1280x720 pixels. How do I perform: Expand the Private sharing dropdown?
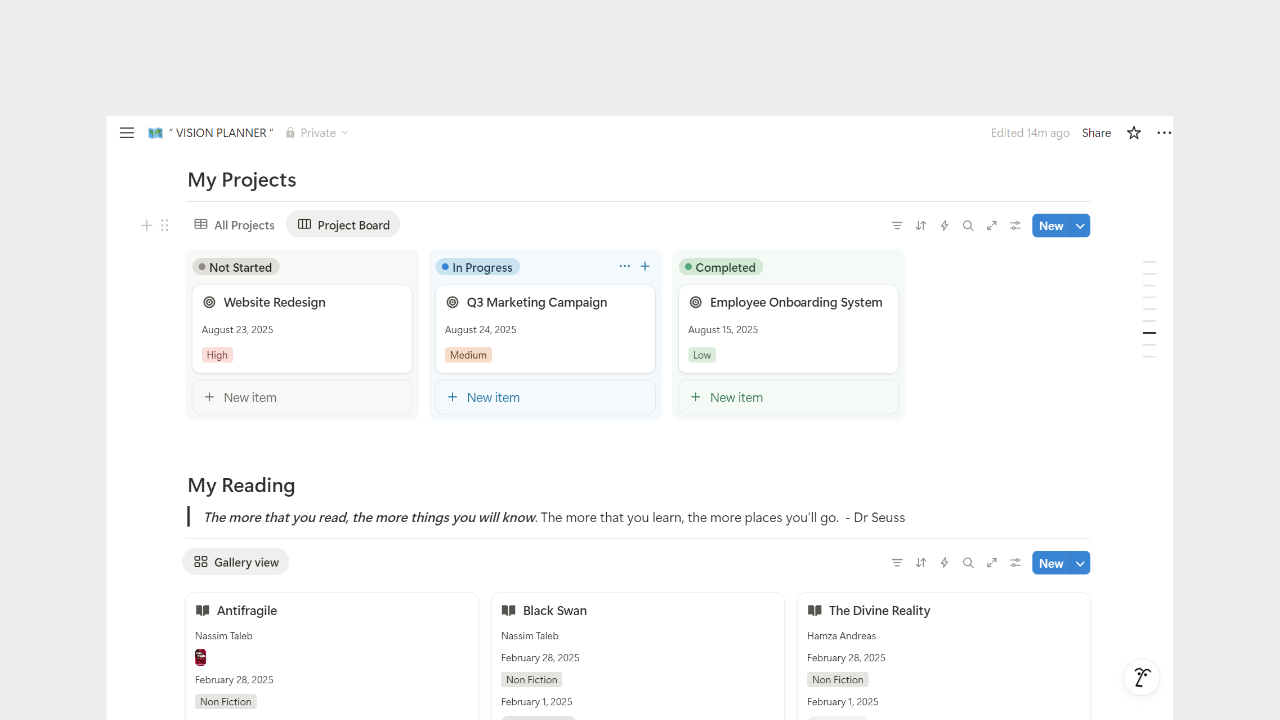[317, 133]
